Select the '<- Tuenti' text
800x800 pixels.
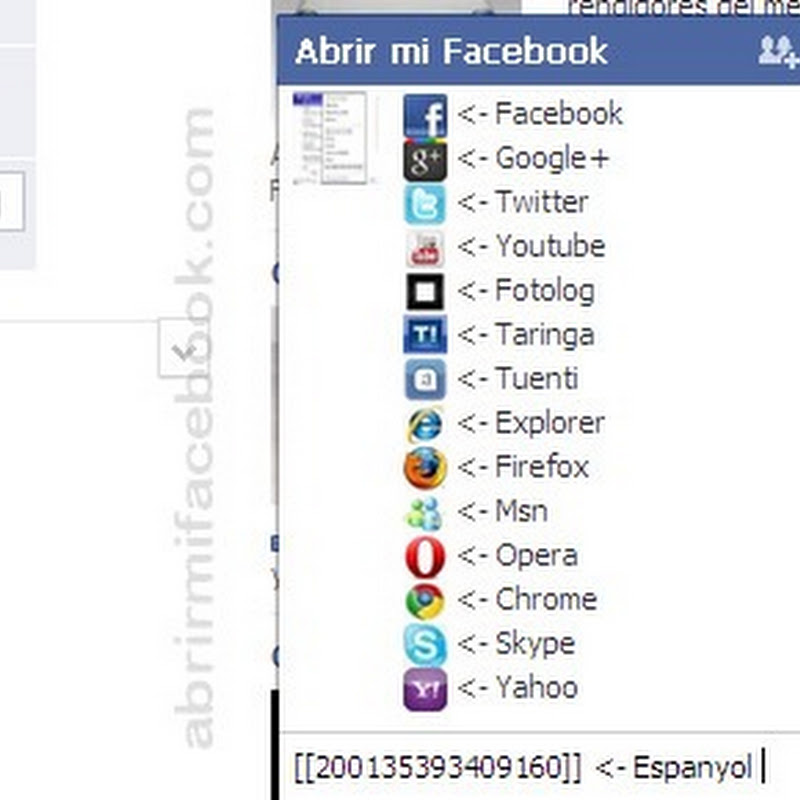point(518,379)
